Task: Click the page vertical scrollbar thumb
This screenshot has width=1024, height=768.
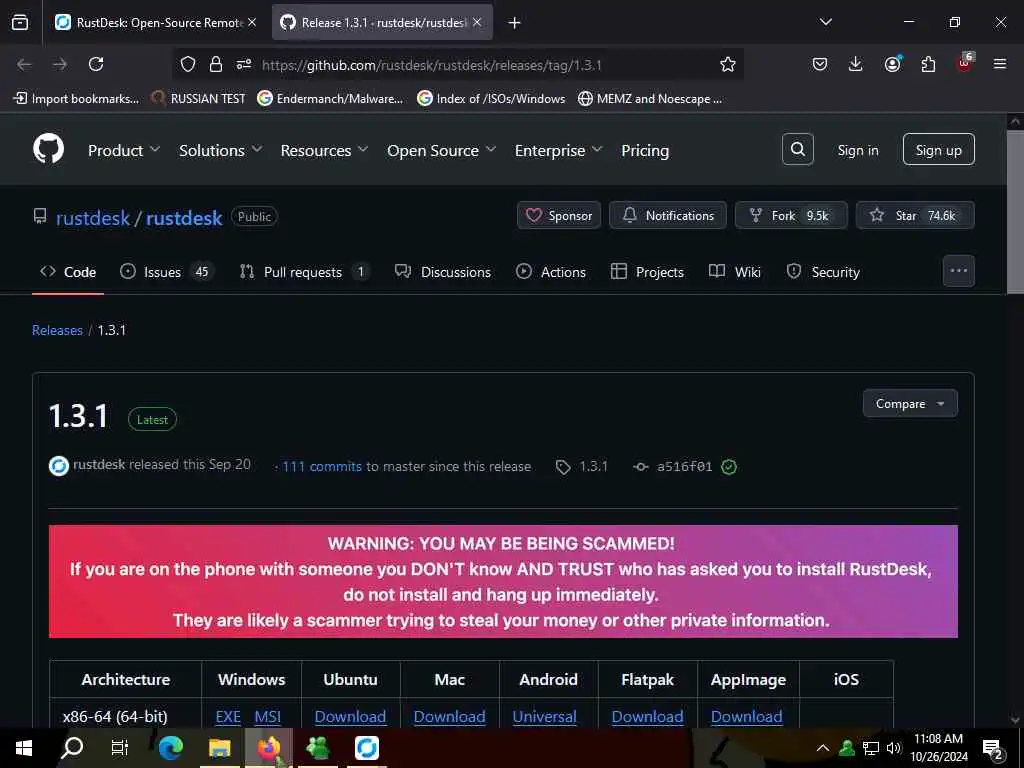Action: pos(1015,212)
